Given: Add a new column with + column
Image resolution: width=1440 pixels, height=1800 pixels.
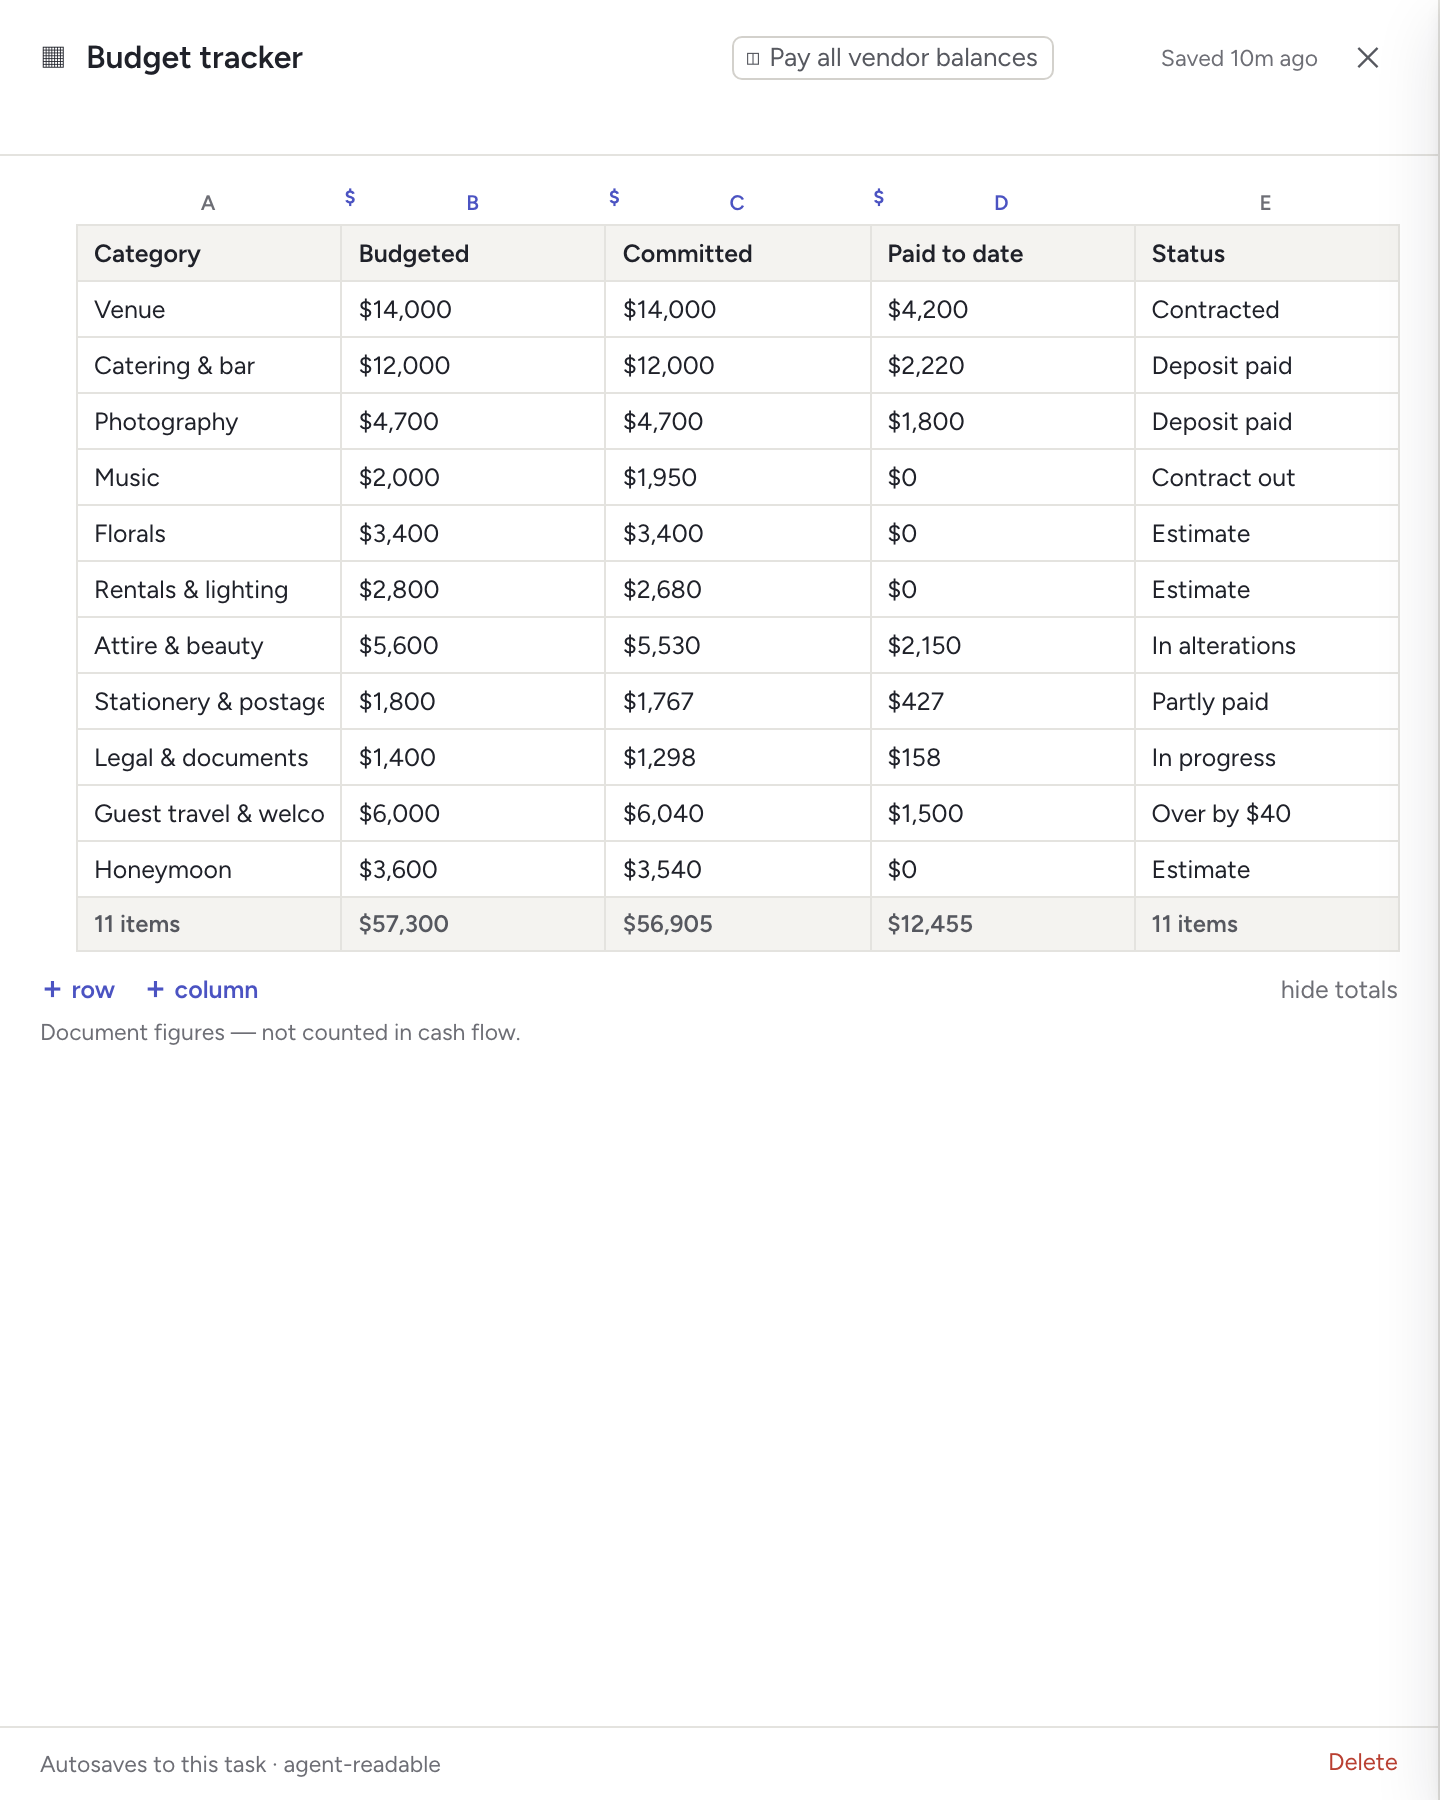Looking at the screenshot, I should tap(202, 990).
